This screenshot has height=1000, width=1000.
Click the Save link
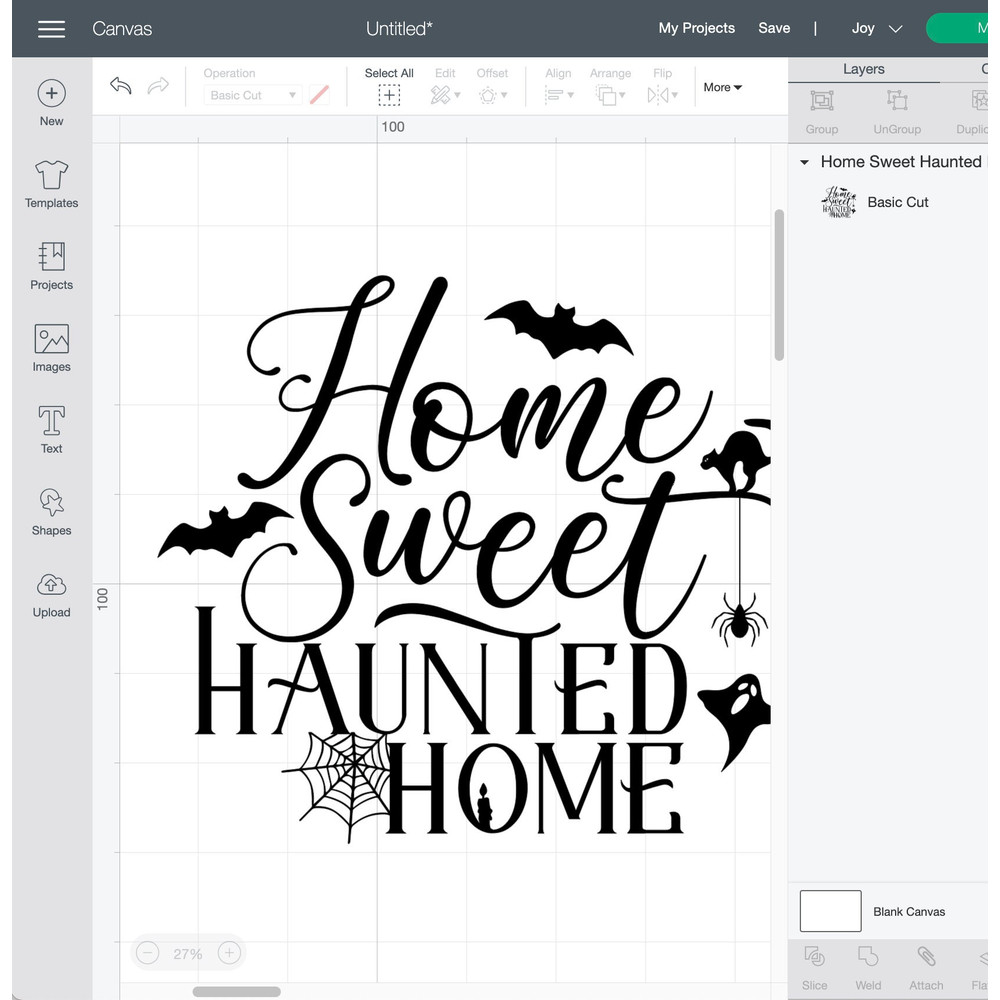coord(774,28)
